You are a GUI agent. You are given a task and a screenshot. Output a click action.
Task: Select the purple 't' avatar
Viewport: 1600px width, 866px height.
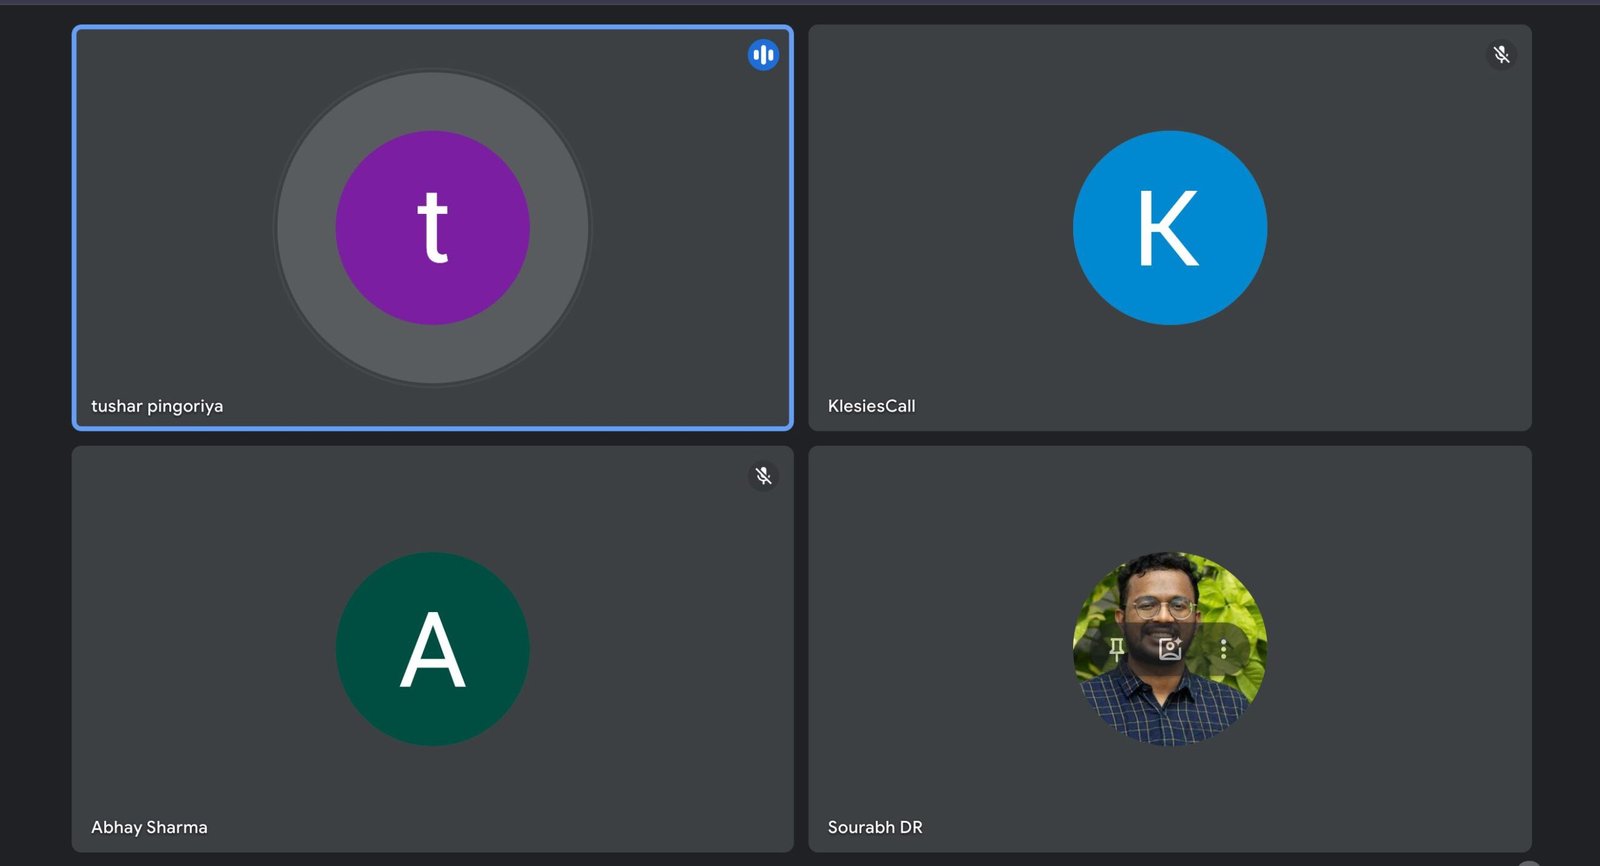tap(432, 228)
